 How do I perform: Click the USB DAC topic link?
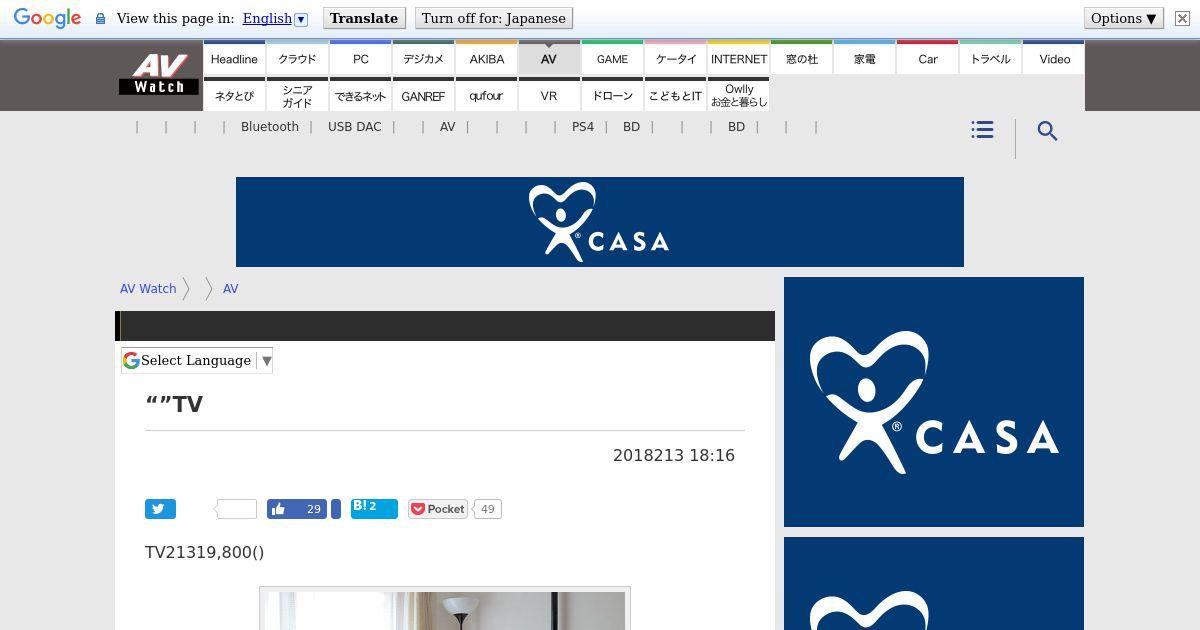pyautogui.click(x=354, y=127)
